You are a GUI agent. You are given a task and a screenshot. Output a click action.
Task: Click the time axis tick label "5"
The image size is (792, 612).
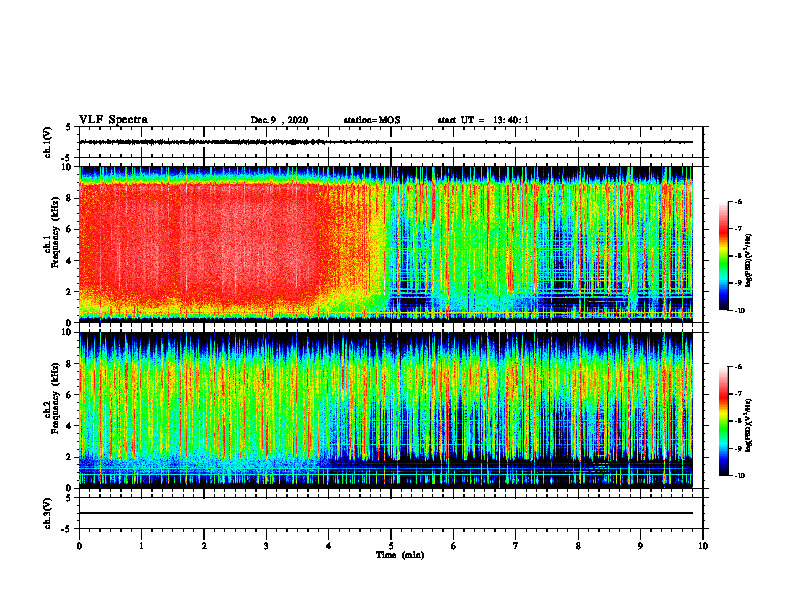391,546
